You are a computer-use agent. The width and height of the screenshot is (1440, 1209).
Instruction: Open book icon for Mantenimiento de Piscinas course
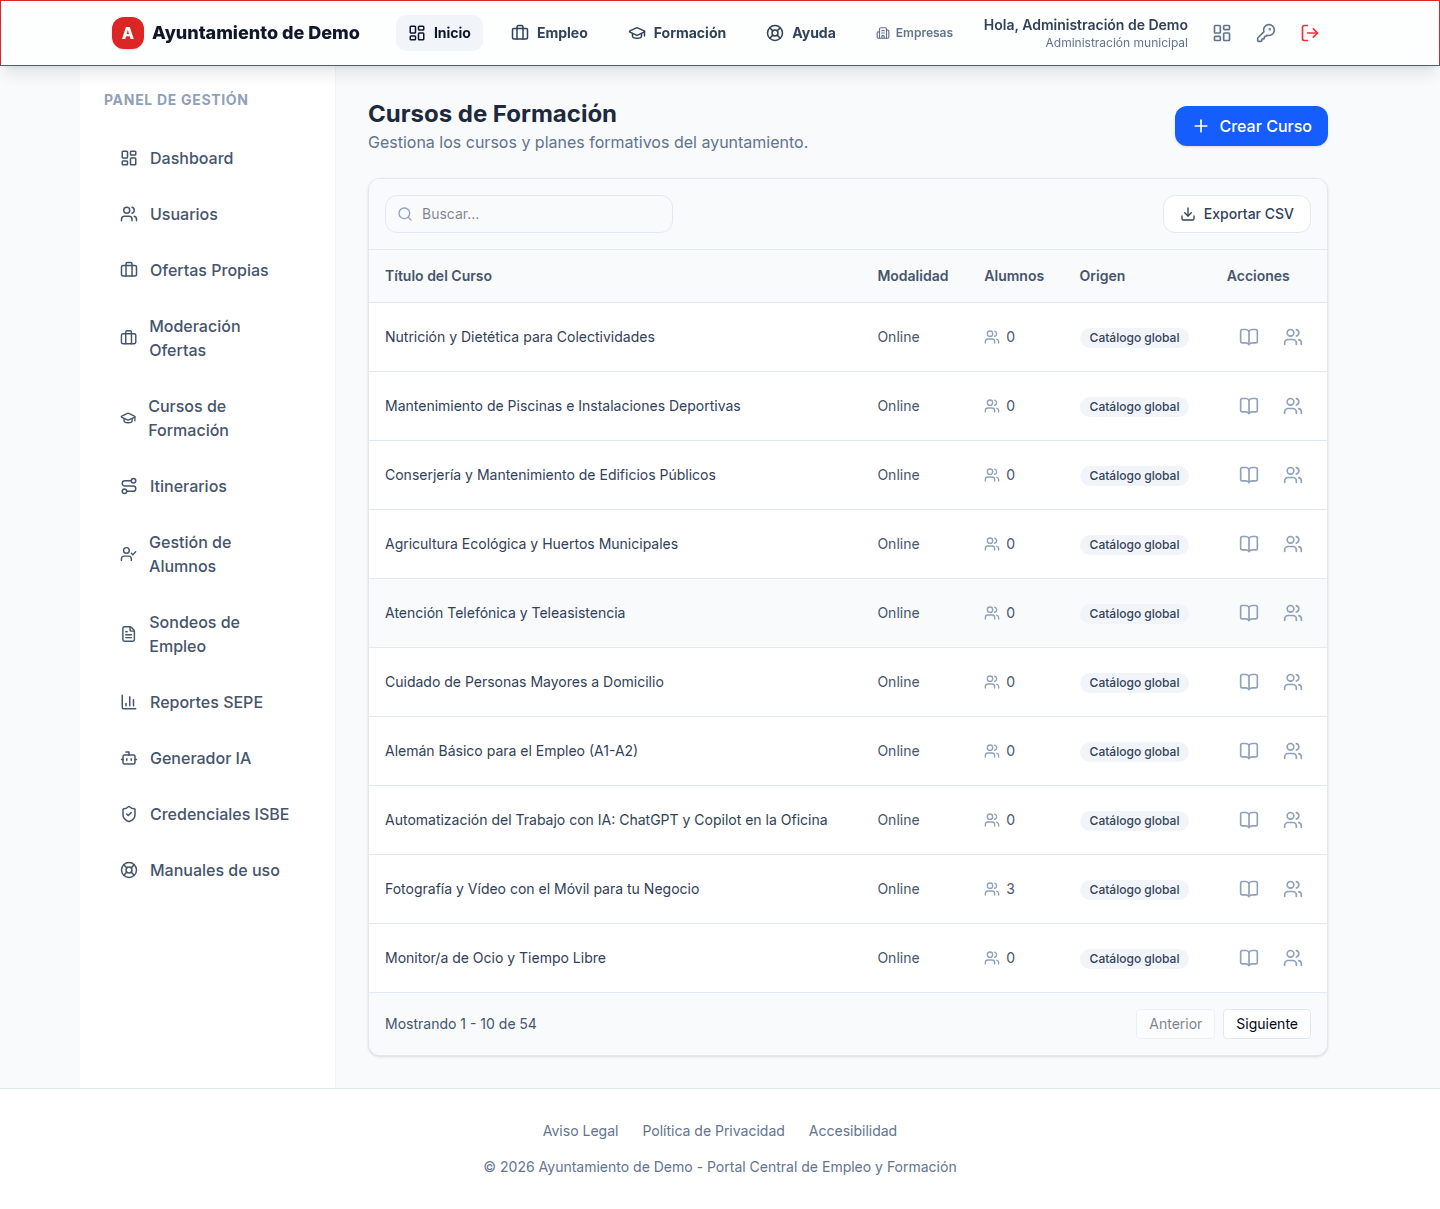[x=1249, y=406]
